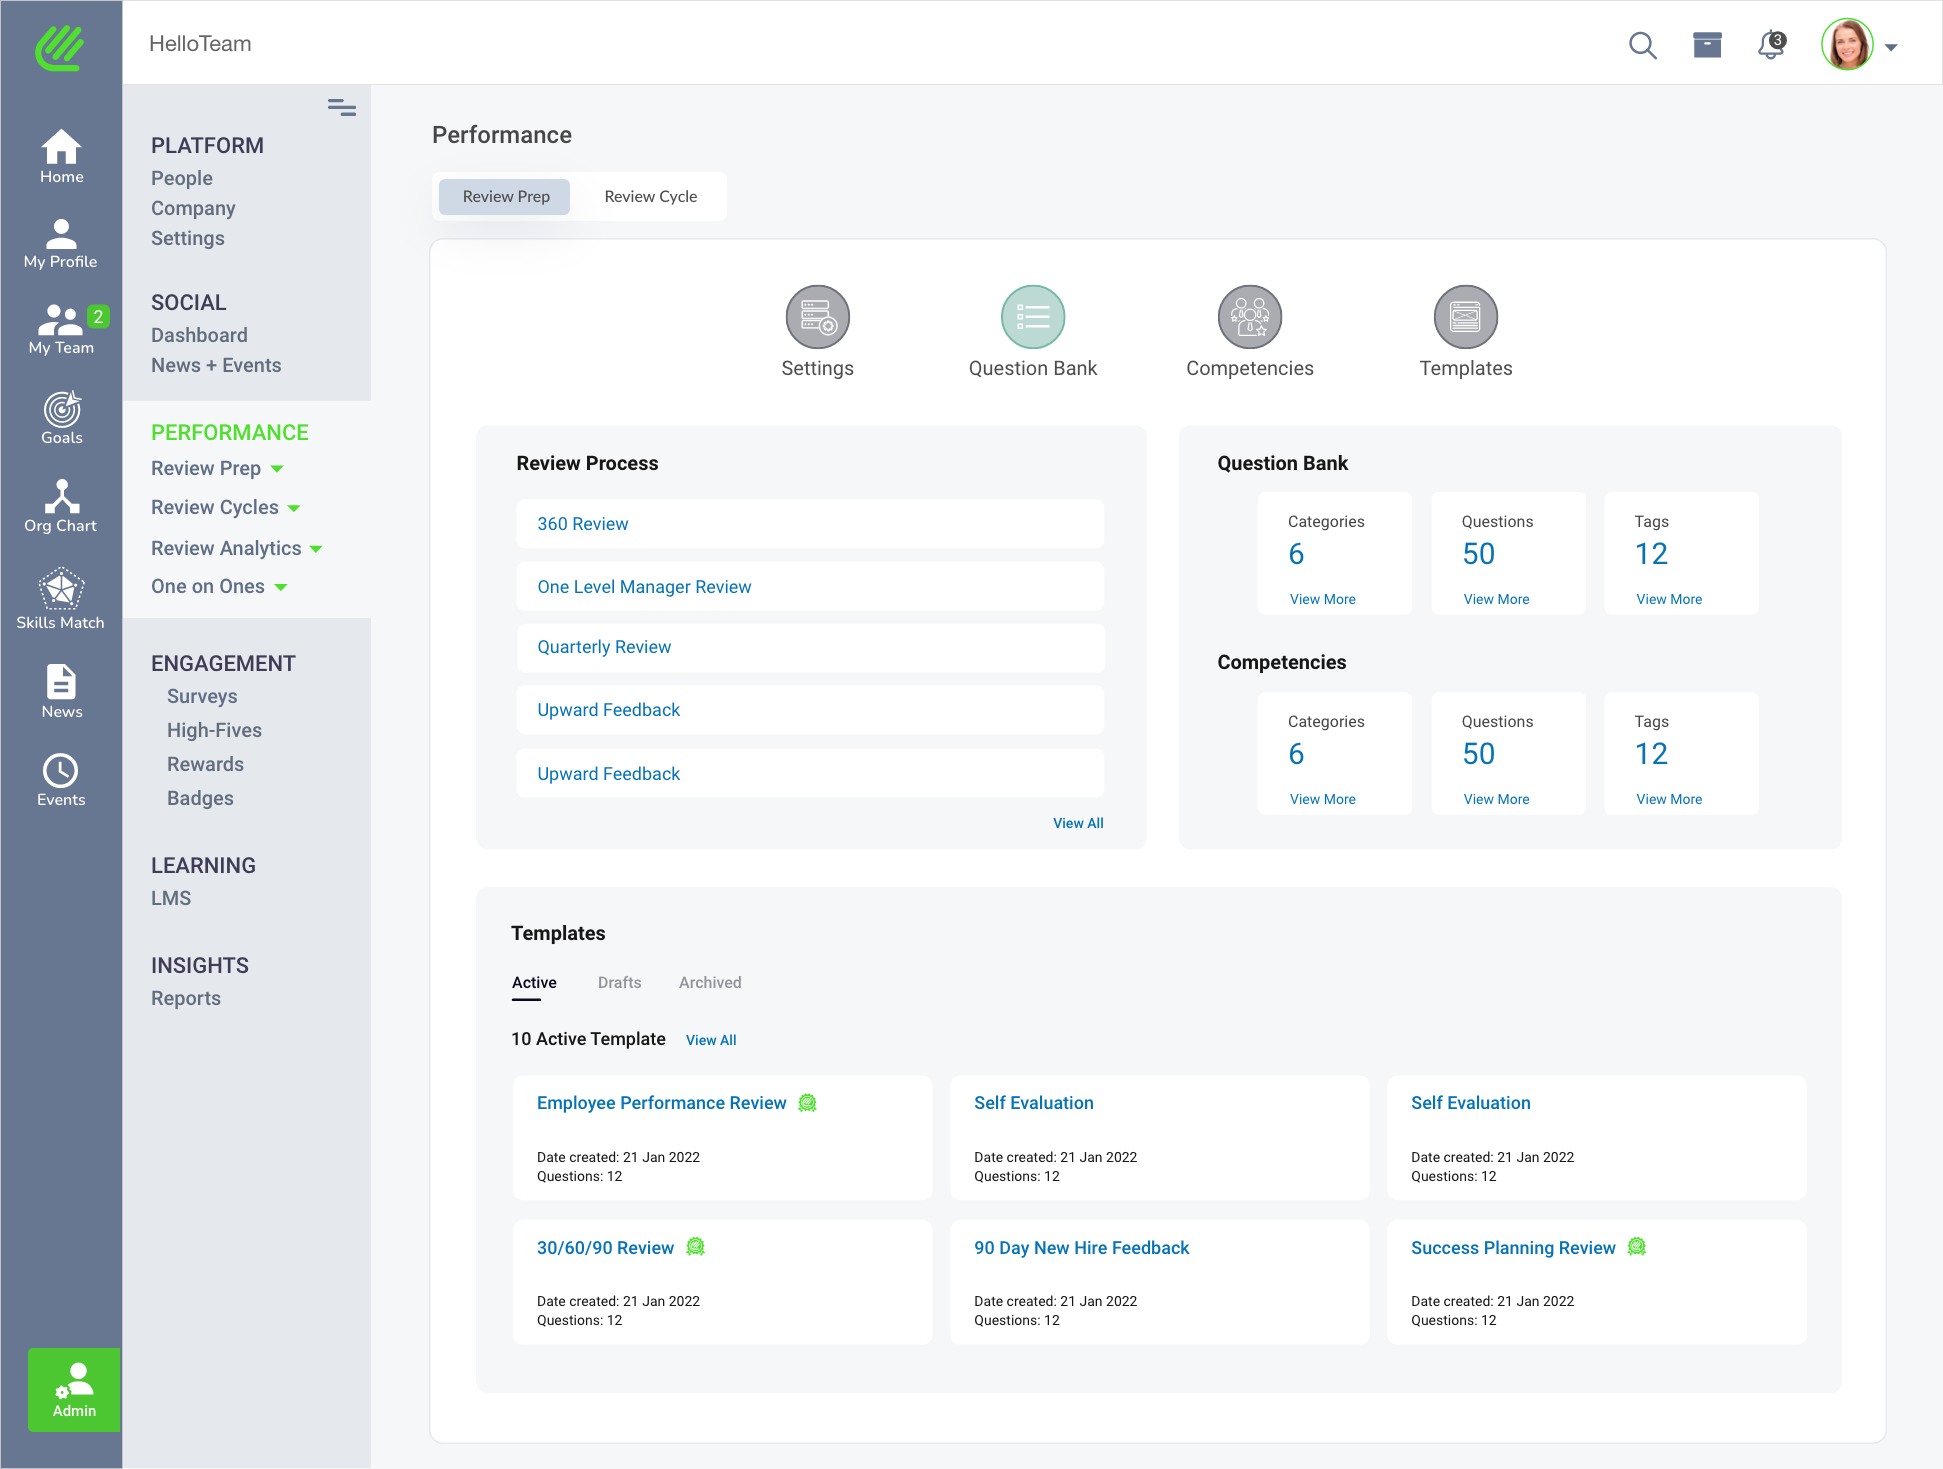Open People under Platform
The image size is (1943, 1469).
tap(182, 178)
